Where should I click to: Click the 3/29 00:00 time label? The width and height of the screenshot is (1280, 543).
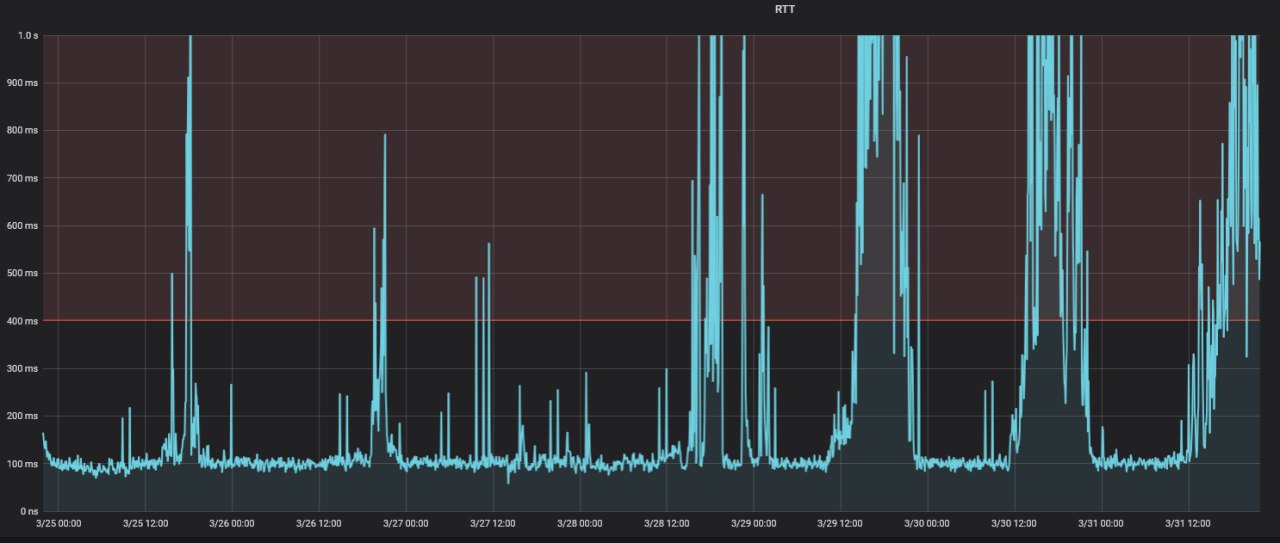click(754, 523)
